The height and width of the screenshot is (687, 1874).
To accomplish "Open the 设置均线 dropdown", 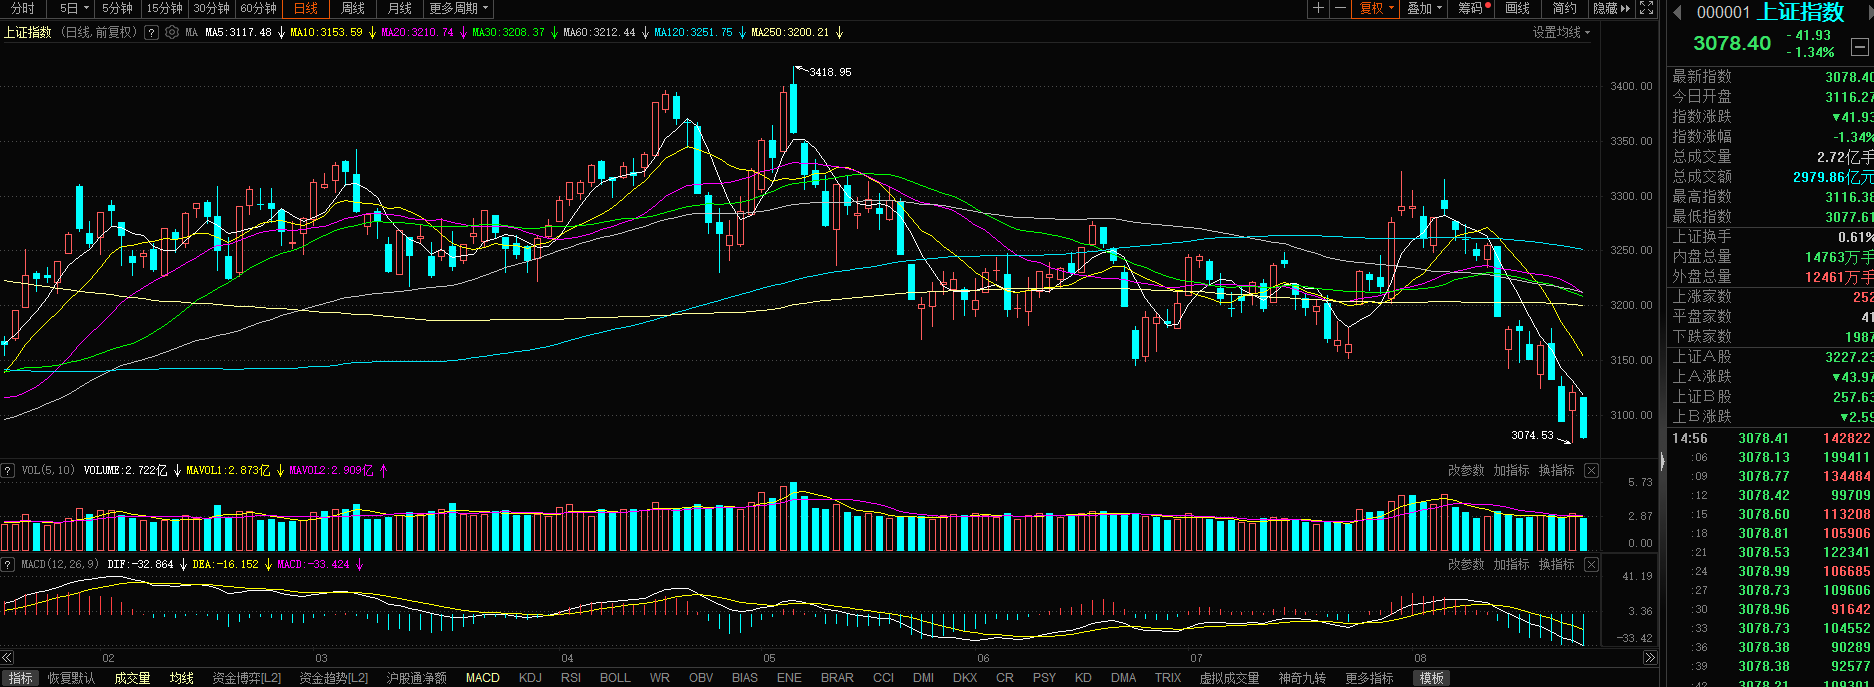I will click(x=1561, y=32).
